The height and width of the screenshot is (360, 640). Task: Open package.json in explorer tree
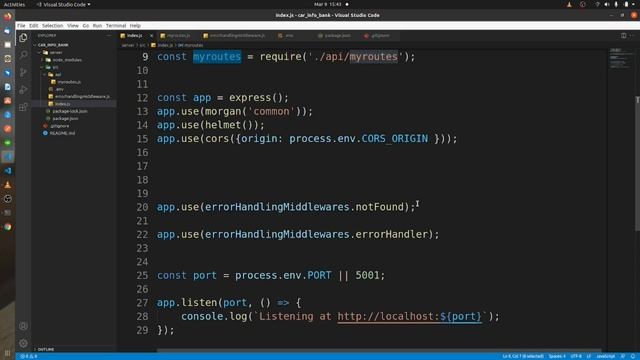pyautogui.click(x=65, y=118)
